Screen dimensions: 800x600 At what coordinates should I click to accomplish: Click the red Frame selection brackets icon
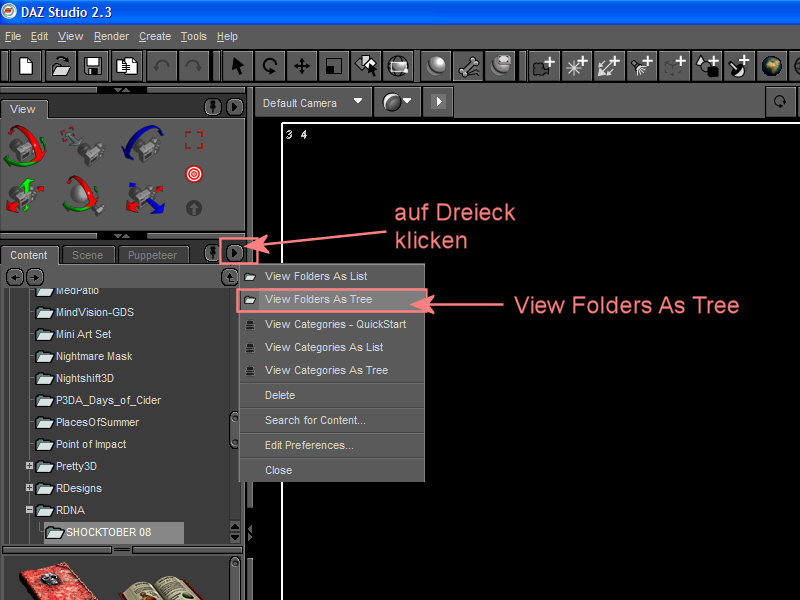tap(194, 140)
